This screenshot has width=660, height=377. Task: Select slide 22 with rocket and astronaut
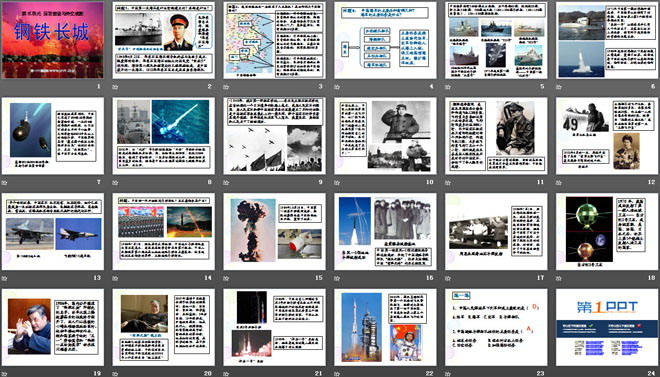pos(385,327)
